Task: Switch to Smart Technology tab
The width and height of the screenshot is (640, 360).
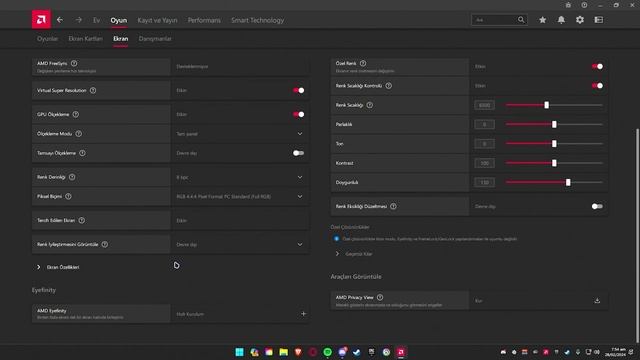Action: [258, 20]
